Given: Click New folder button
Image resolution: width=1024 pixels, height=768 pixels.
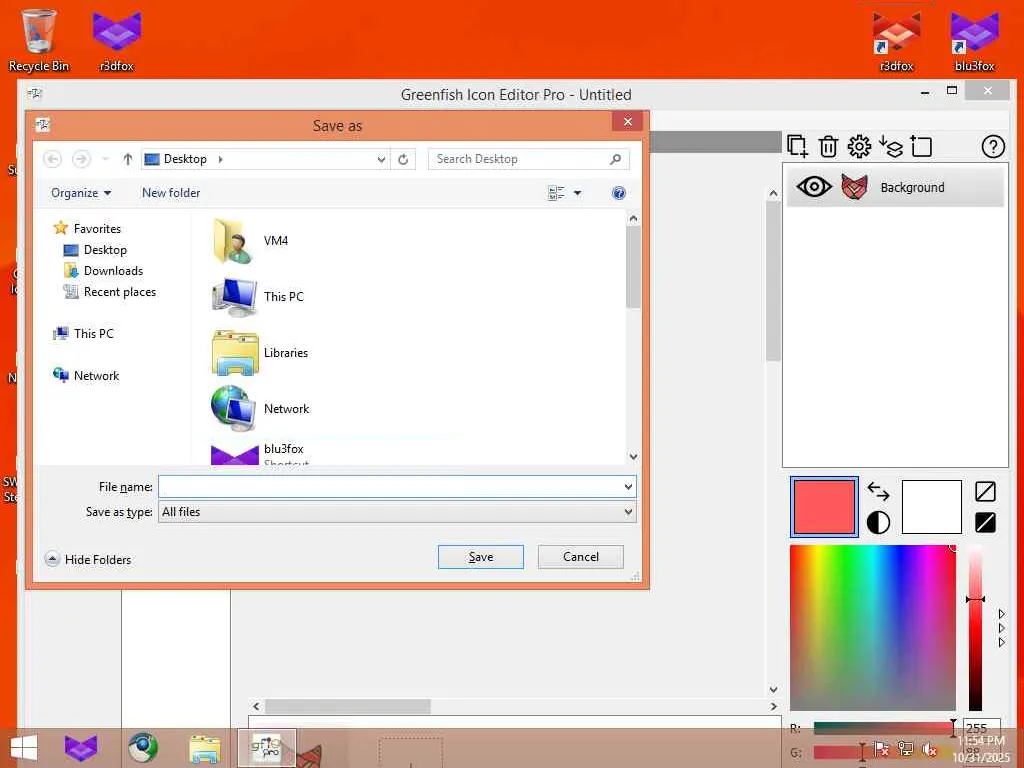Looking at the screenshot, I should (x=171, y=193).
